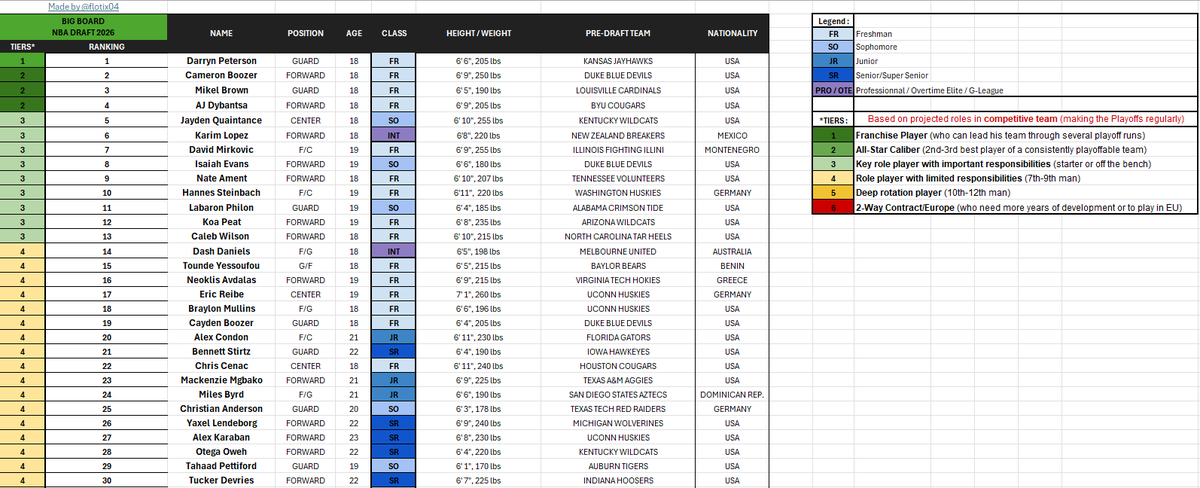Select the 'Christian Anderson' name cell
This screenshot has width=1200, height=488.
click(x=222, y=411)
